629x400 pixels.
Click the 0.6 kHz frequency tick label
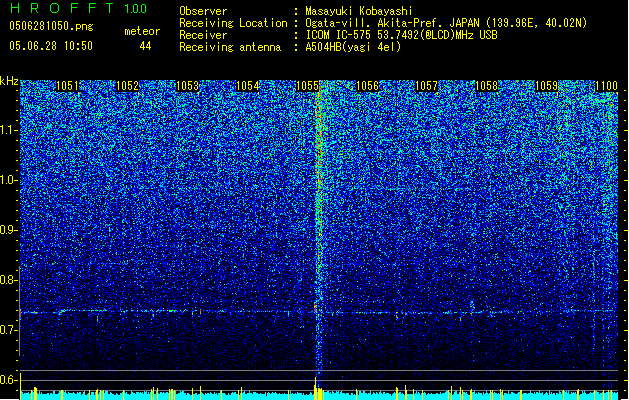tap(9, 380)
